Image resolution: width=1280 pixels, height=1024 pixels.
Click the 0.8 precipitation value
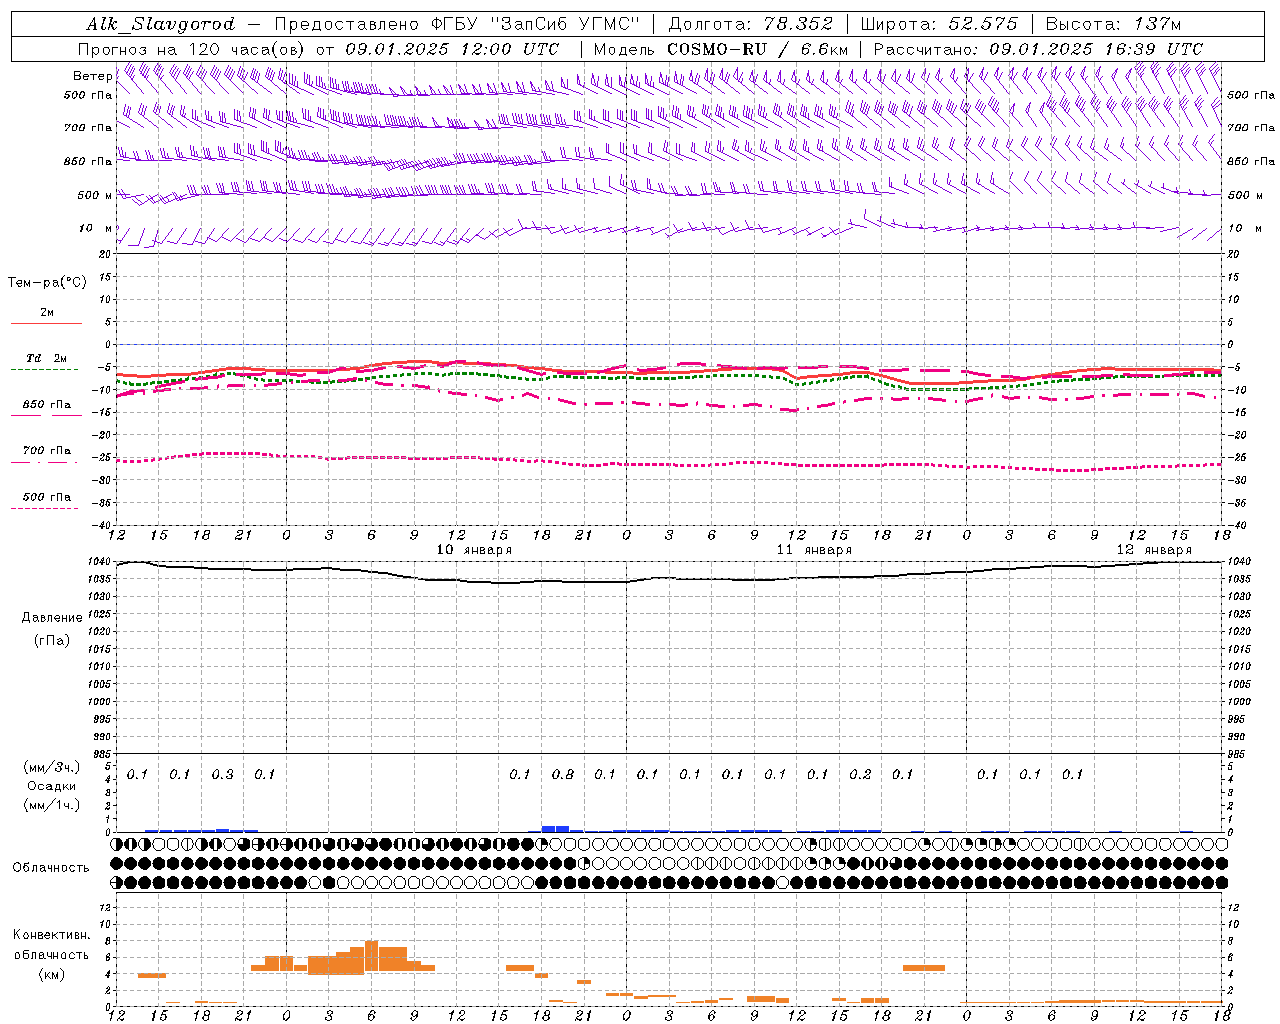[563, 775]
